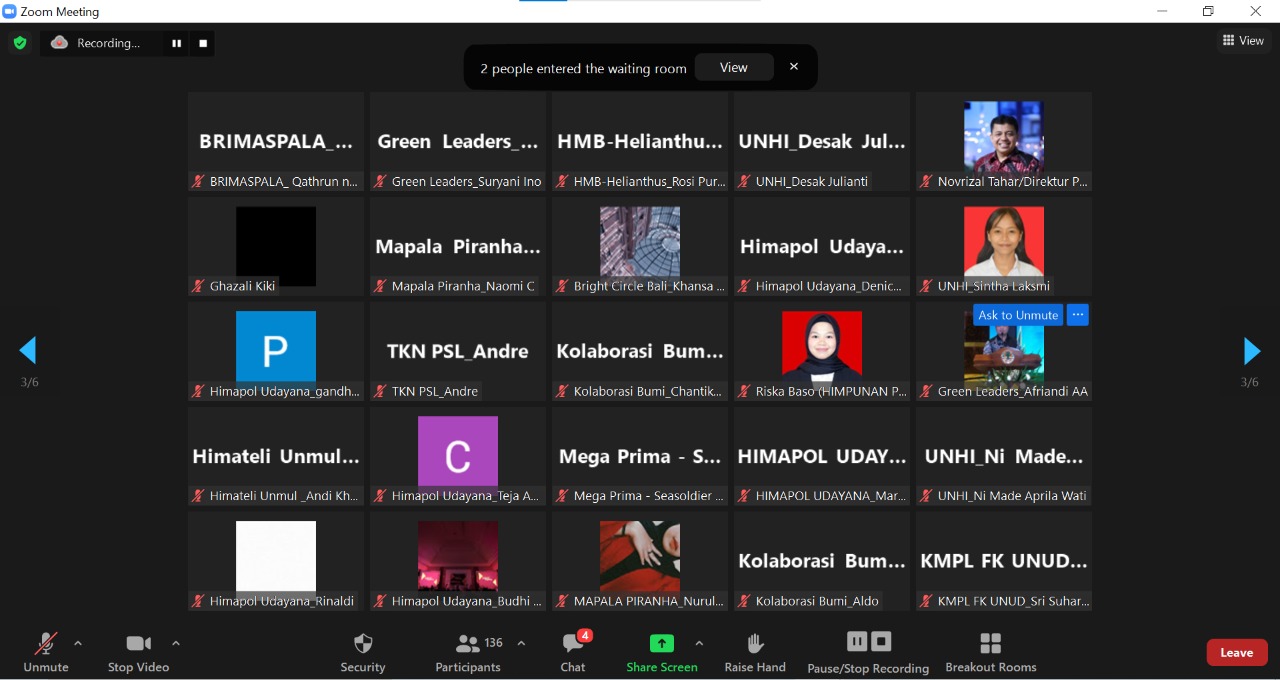Open the Chat panel

click(573, 652)
